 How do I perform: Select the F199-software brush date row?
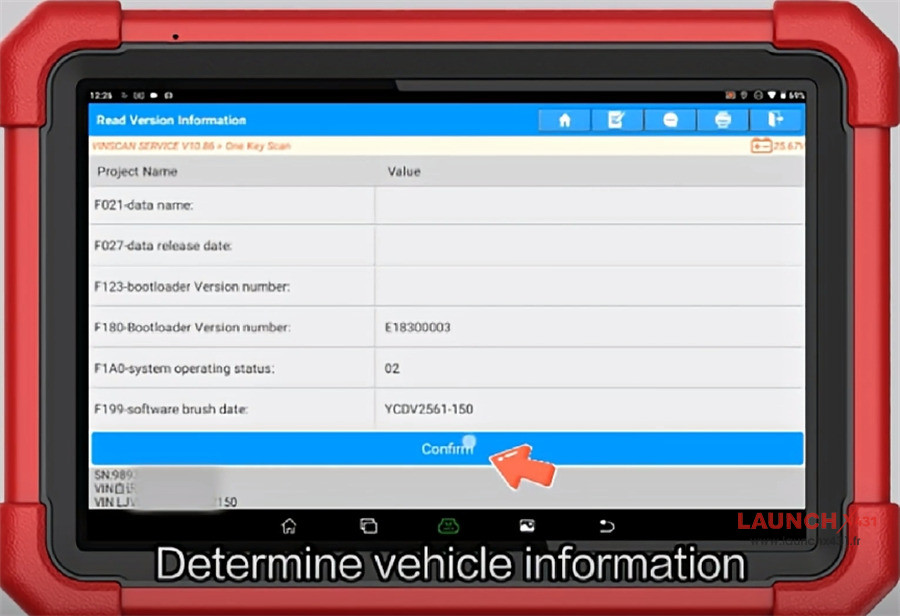[446, 409]
